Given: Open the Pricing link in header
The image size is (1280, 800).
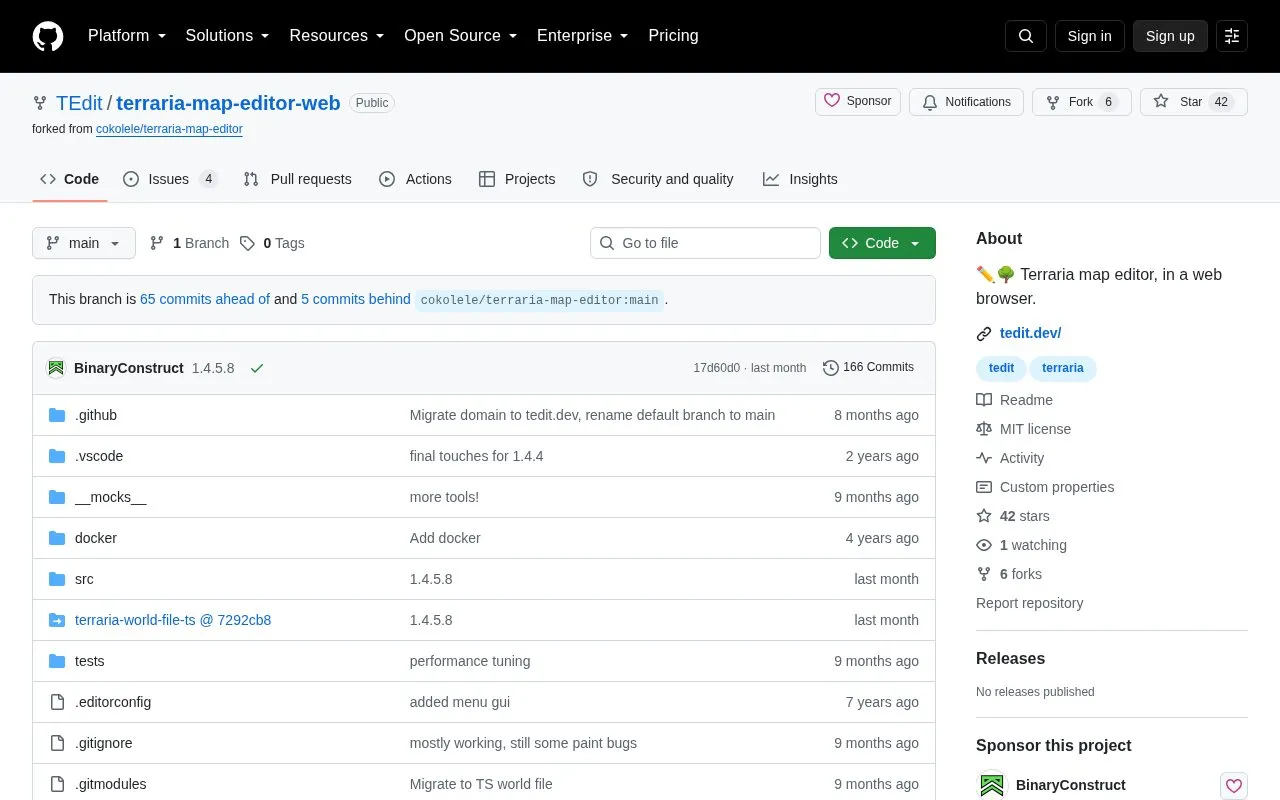Looking at the screenshot, I should click(673, 36).
